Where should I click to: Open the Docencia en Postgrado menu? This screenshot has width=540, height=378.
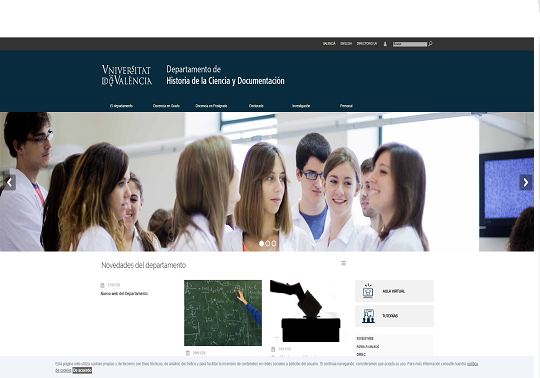[x=211, y=106]
